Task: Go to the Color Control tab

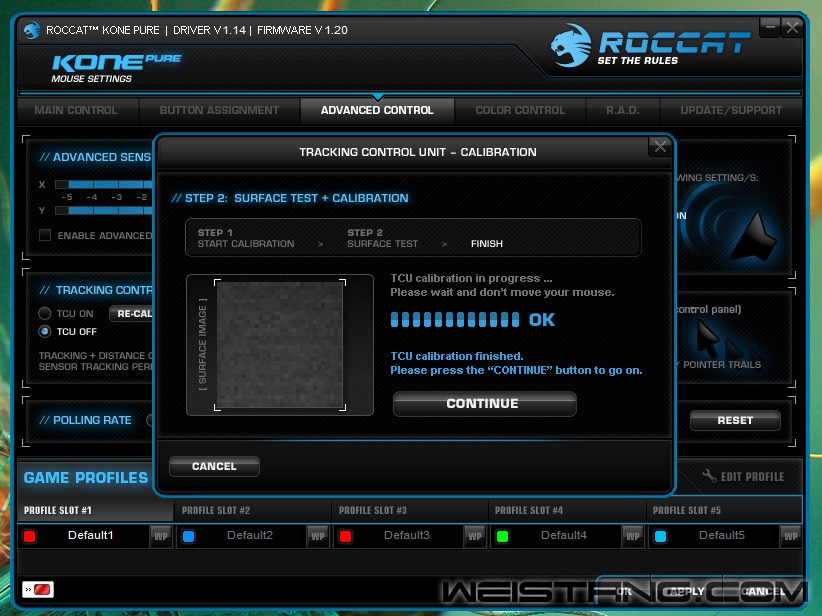Action: tap(520, 110)
